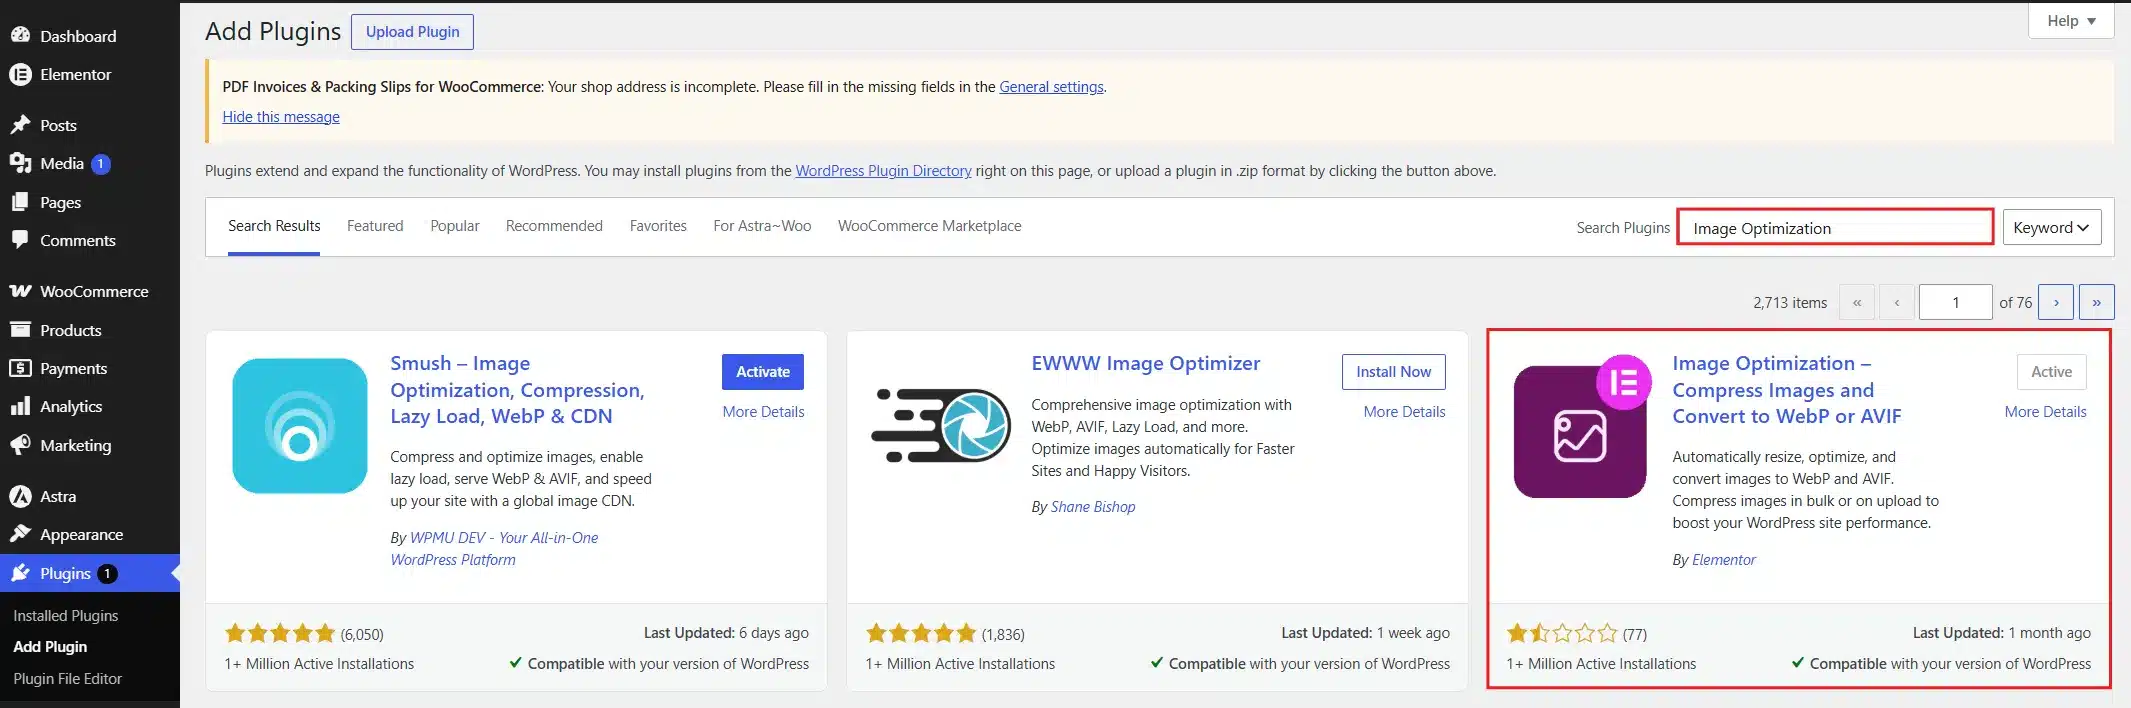
Task: Switch to Search Results tab
Action: point(274,226)
